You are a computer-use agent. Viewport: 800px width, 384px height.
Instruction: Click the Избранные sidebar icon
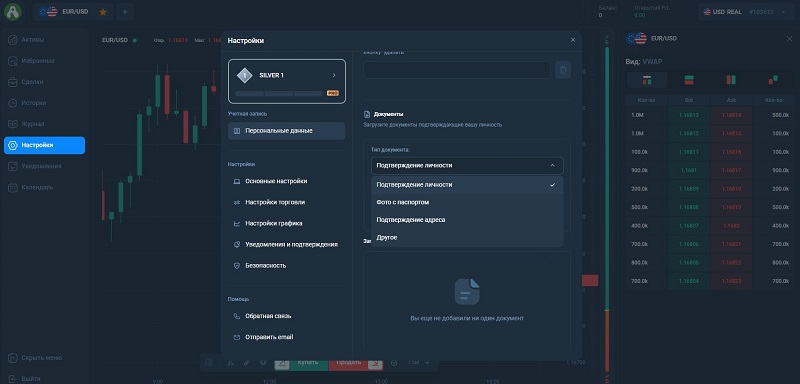point(13,61)
